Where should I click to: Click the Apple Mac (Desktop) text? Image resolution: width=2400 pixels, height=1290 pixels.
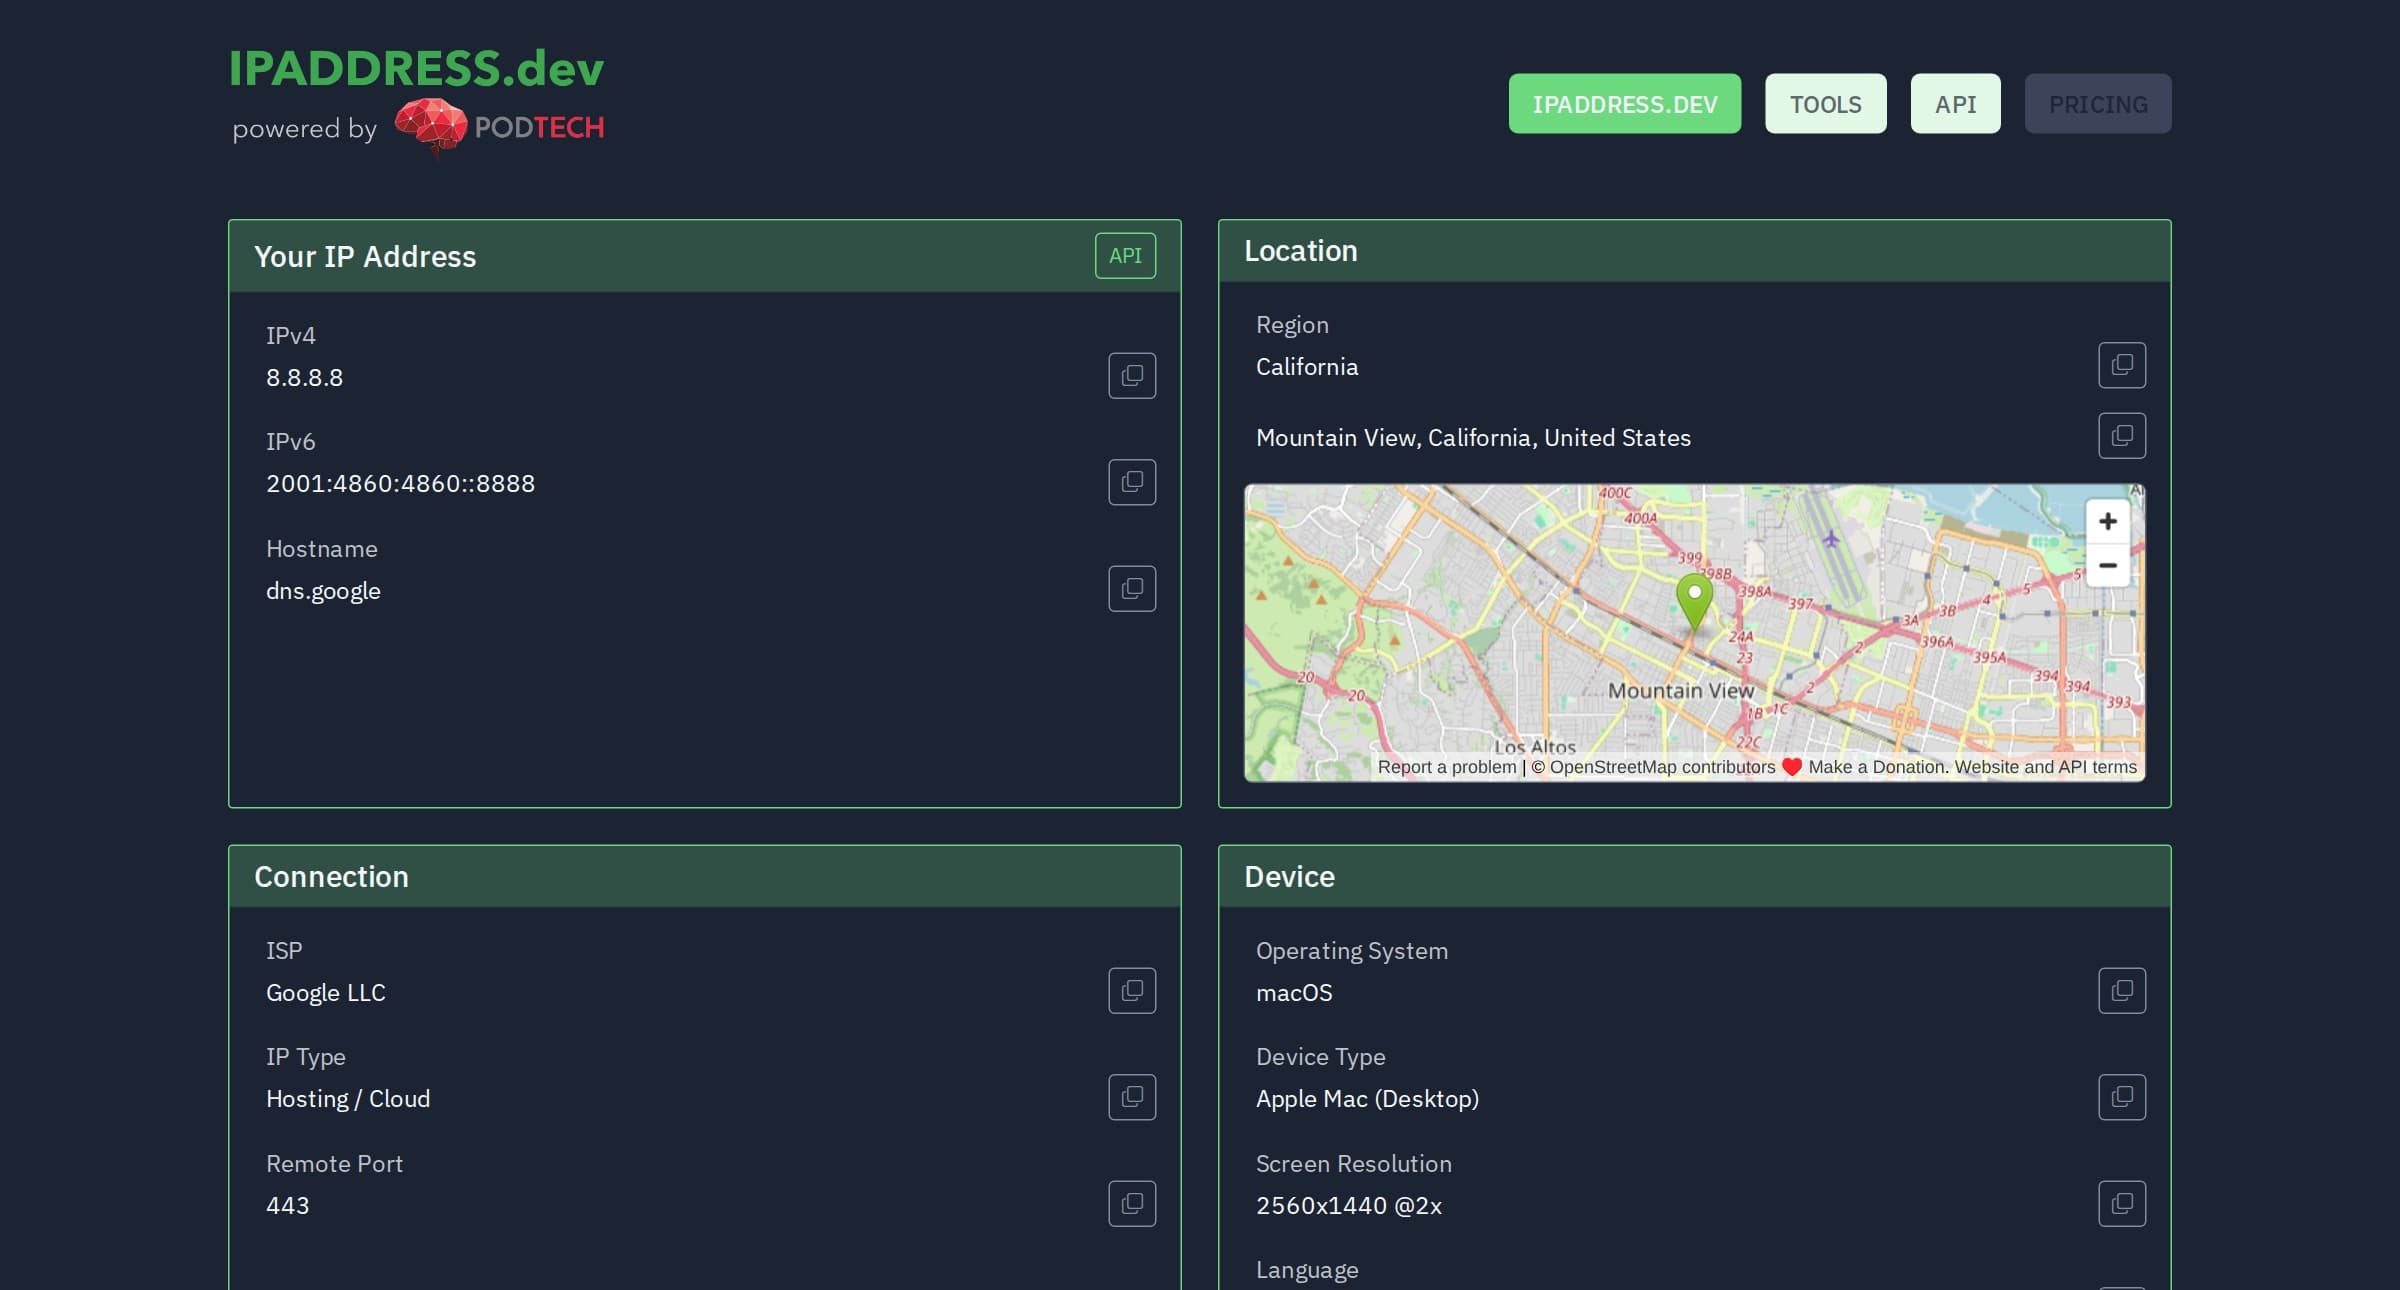pos(1367,1099)
